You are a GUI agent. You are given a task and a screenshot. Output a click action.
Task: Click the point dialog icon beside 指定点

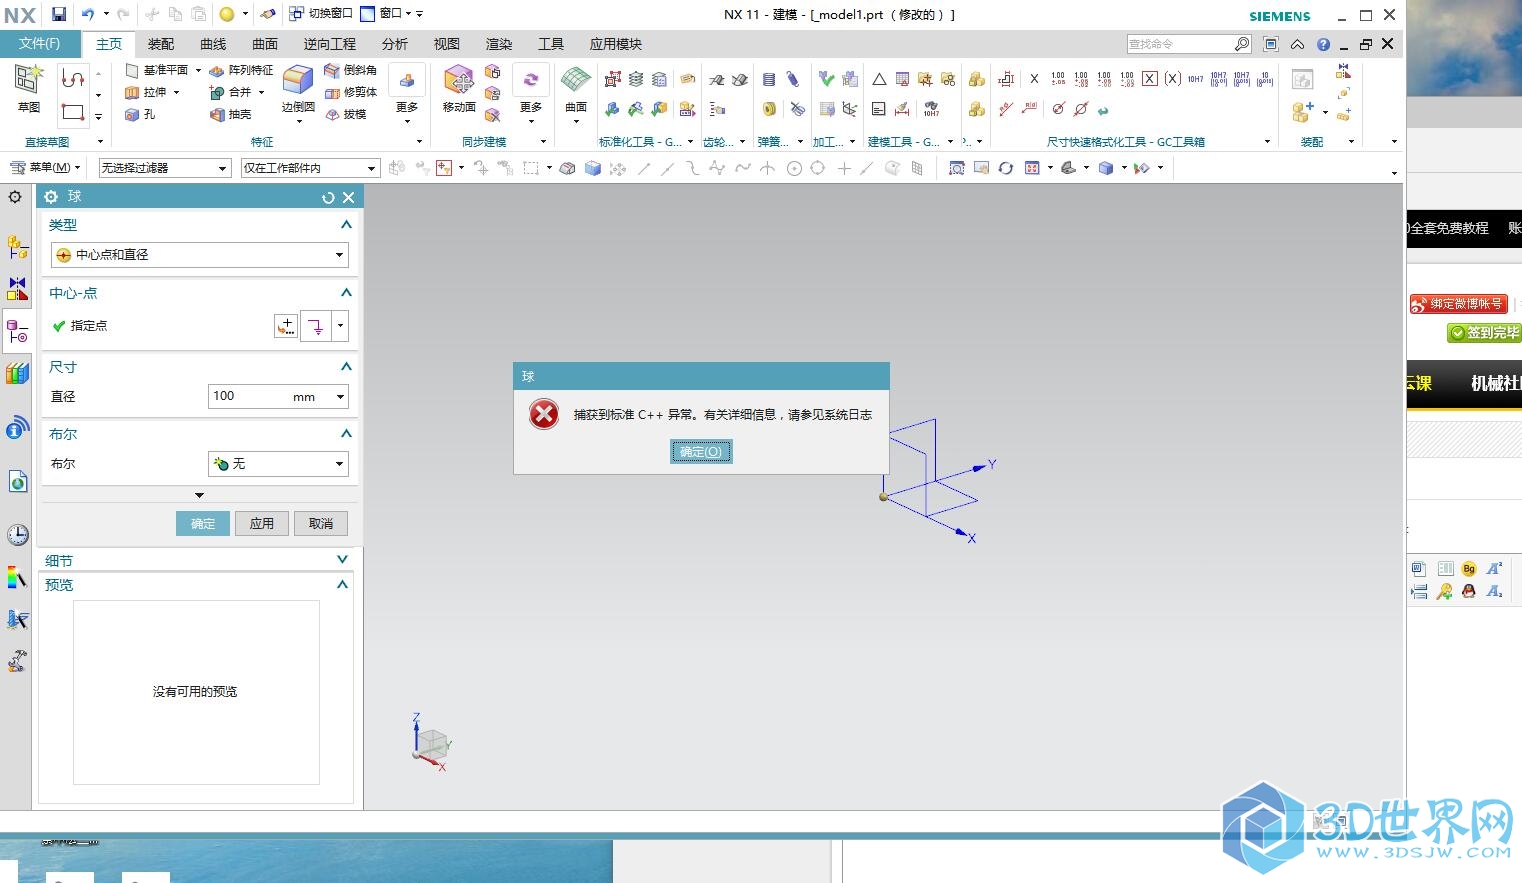286,326
